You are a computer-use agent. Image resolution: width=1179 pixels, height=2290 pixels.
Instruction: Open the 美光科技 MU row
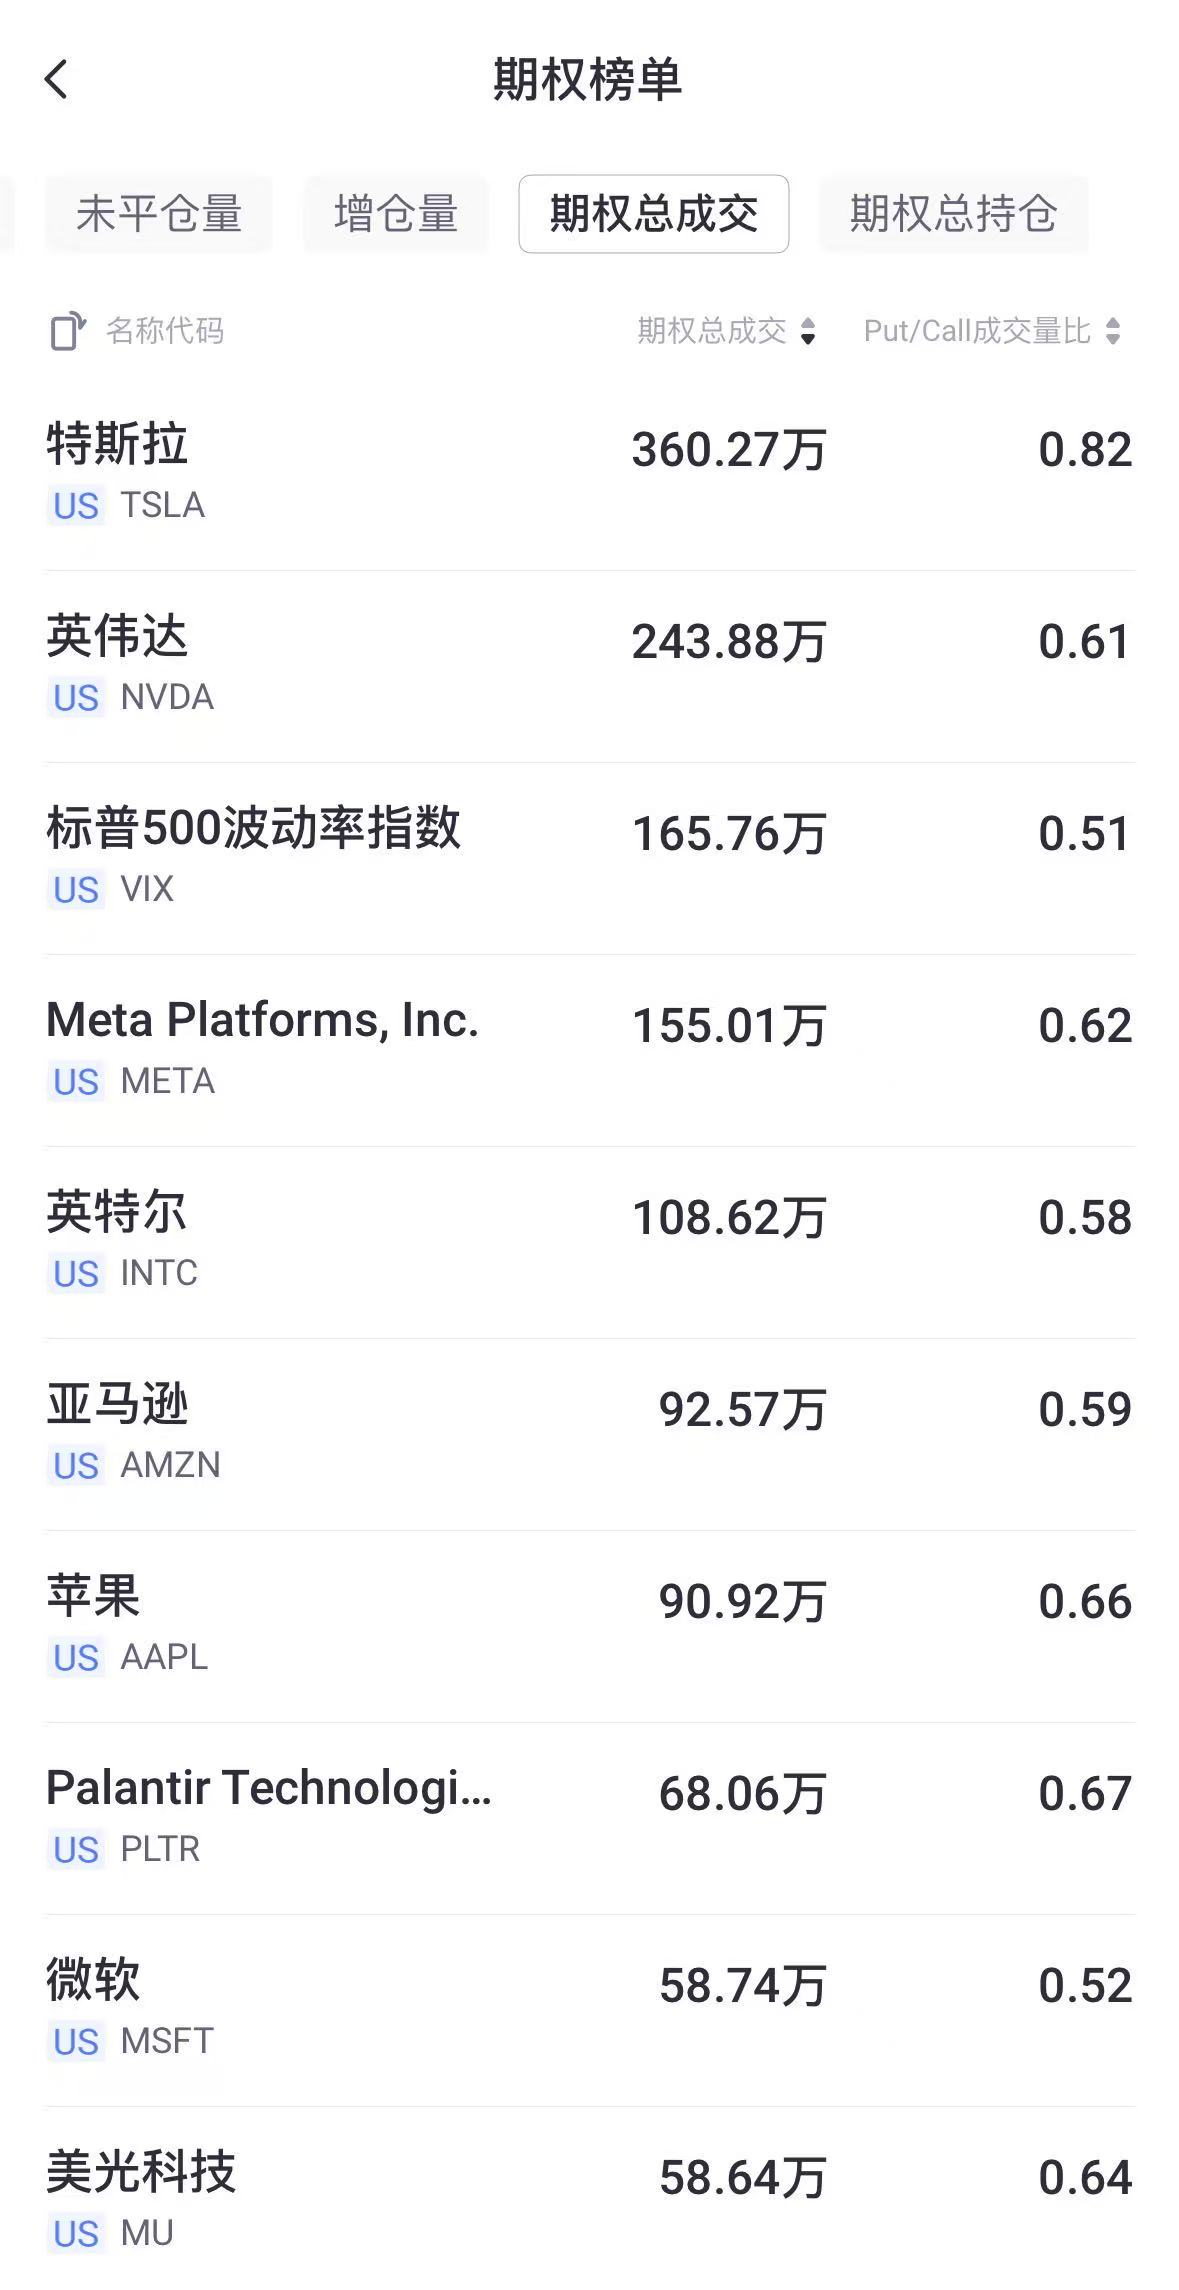coord(589,2200)
